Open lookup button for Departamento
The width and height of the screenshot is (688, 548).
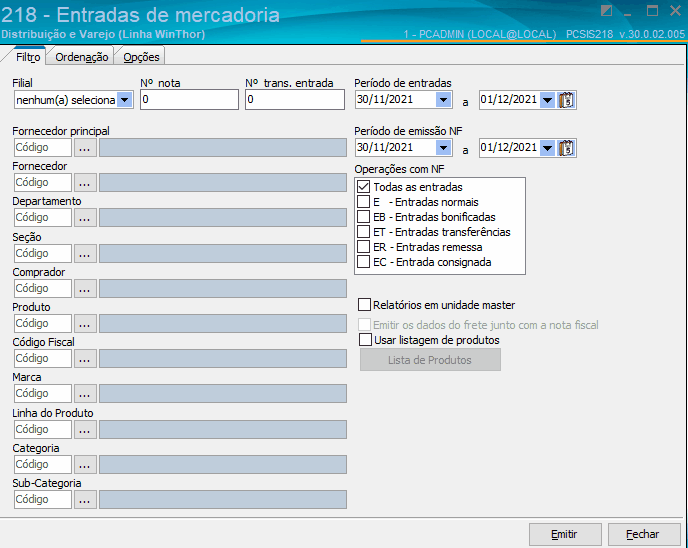85,218
